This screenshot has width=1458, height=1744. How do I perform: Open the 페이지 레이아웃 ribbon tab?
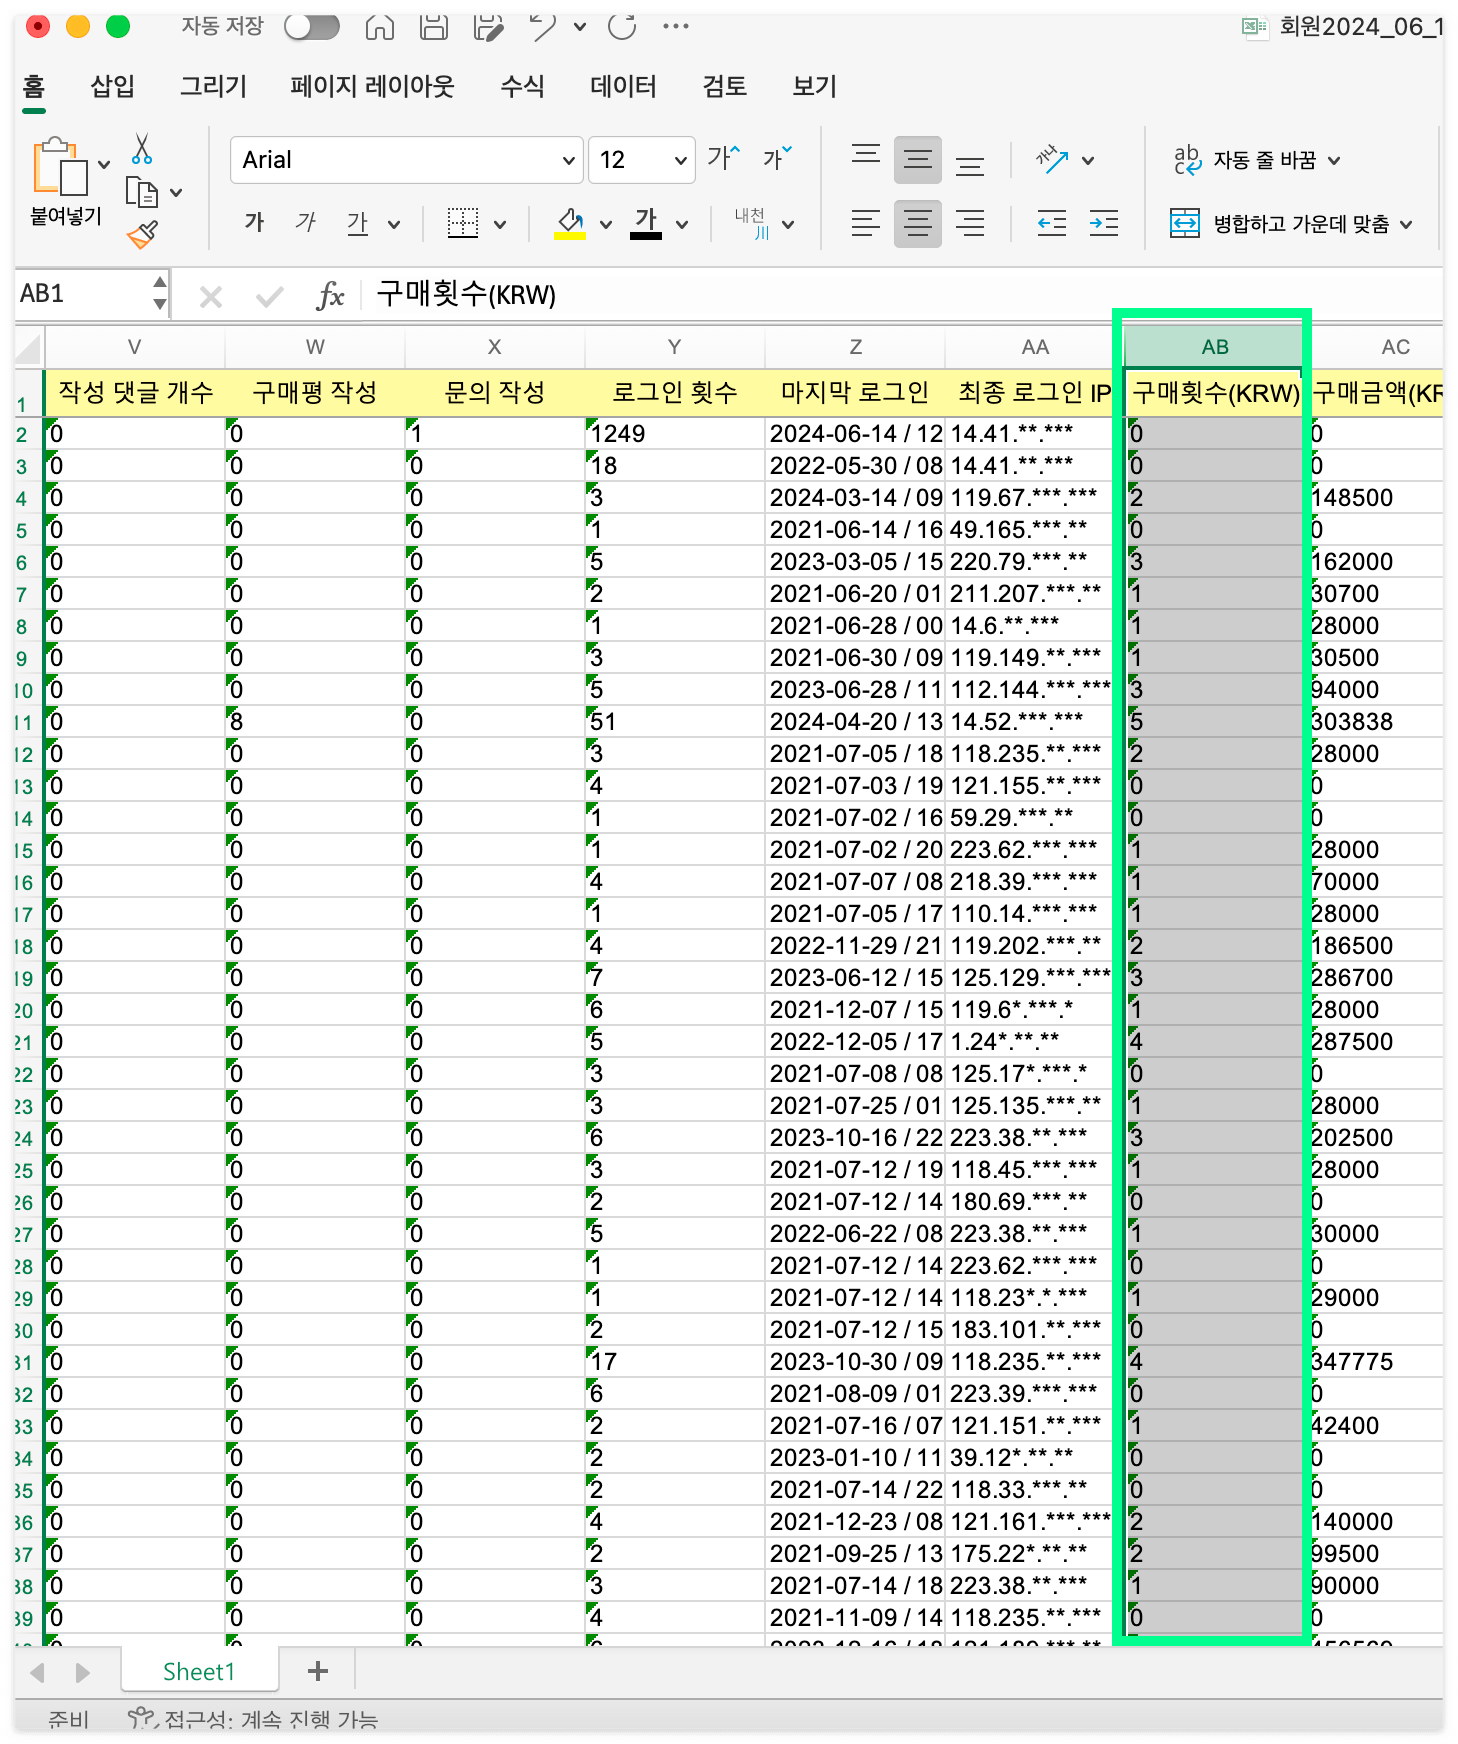372,86
